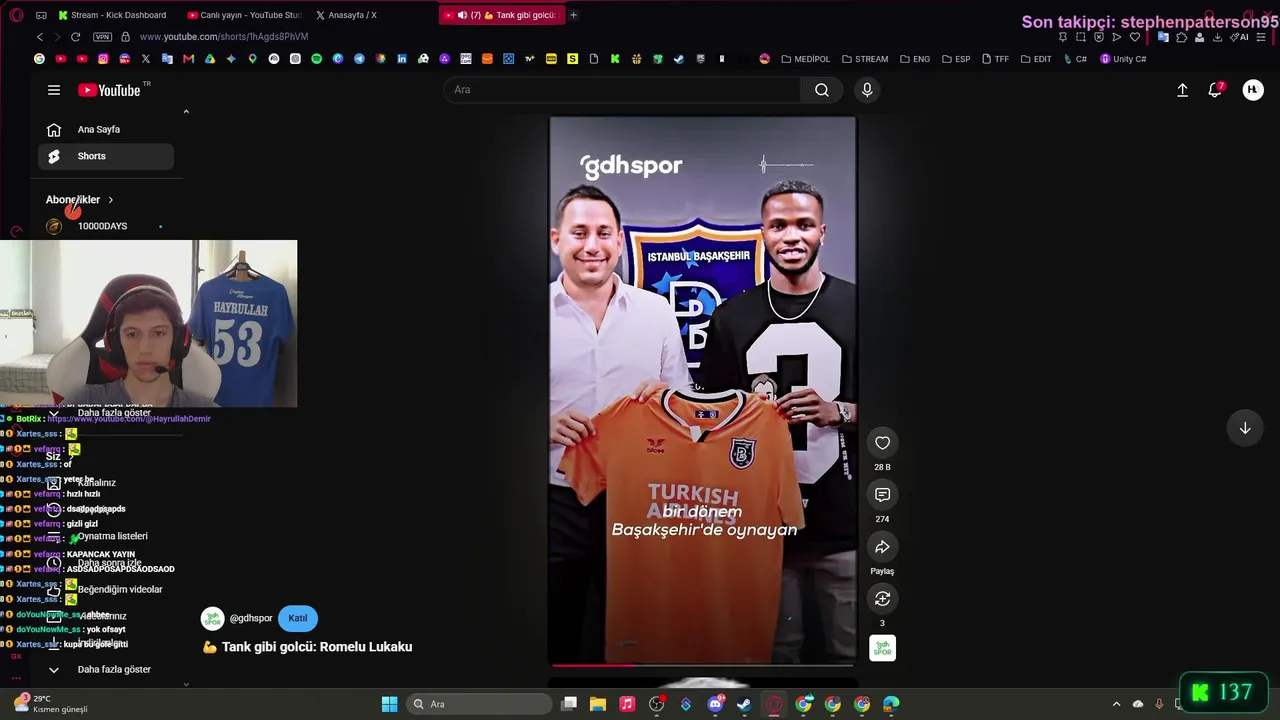Open the Unity C# bookmark
Viewport: 1280px width, 720px height.
[1123, 59]
